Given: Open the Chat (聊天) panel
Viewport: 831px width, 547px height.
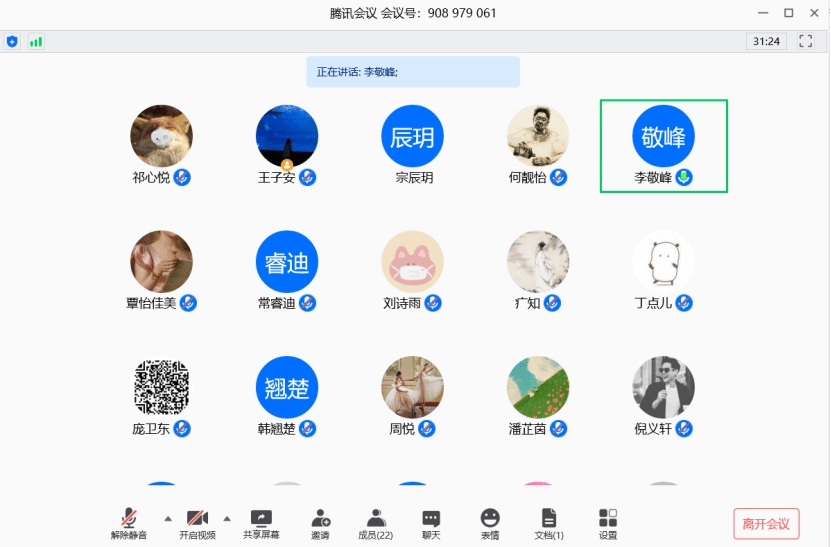Looking at the screenshot, I should 431,523.
